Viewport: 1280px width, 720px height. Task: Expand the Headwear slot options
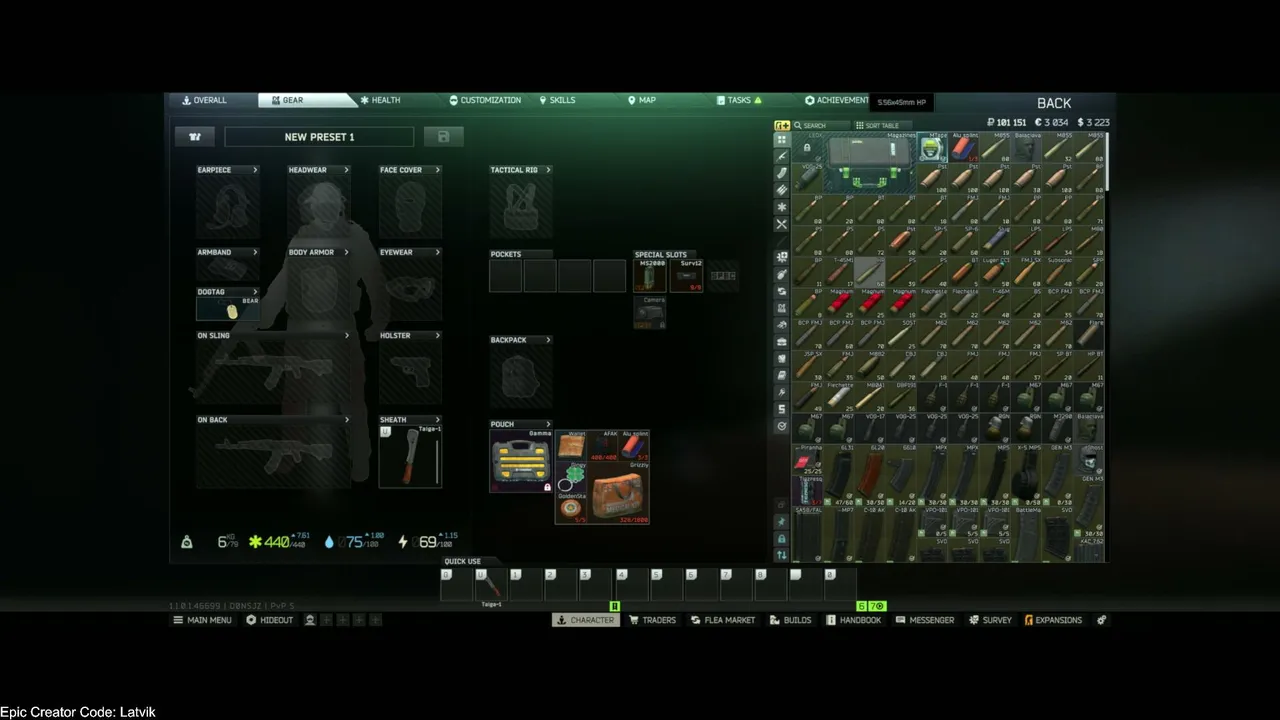pos(346,170)
